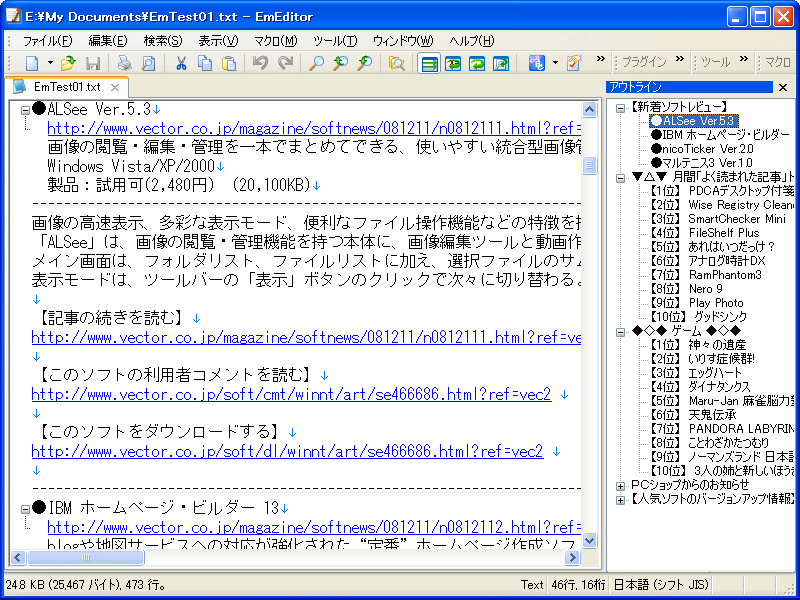Follow the link below 【記事の続きを読む】
The image size is (800, 600).
(306, 338)
